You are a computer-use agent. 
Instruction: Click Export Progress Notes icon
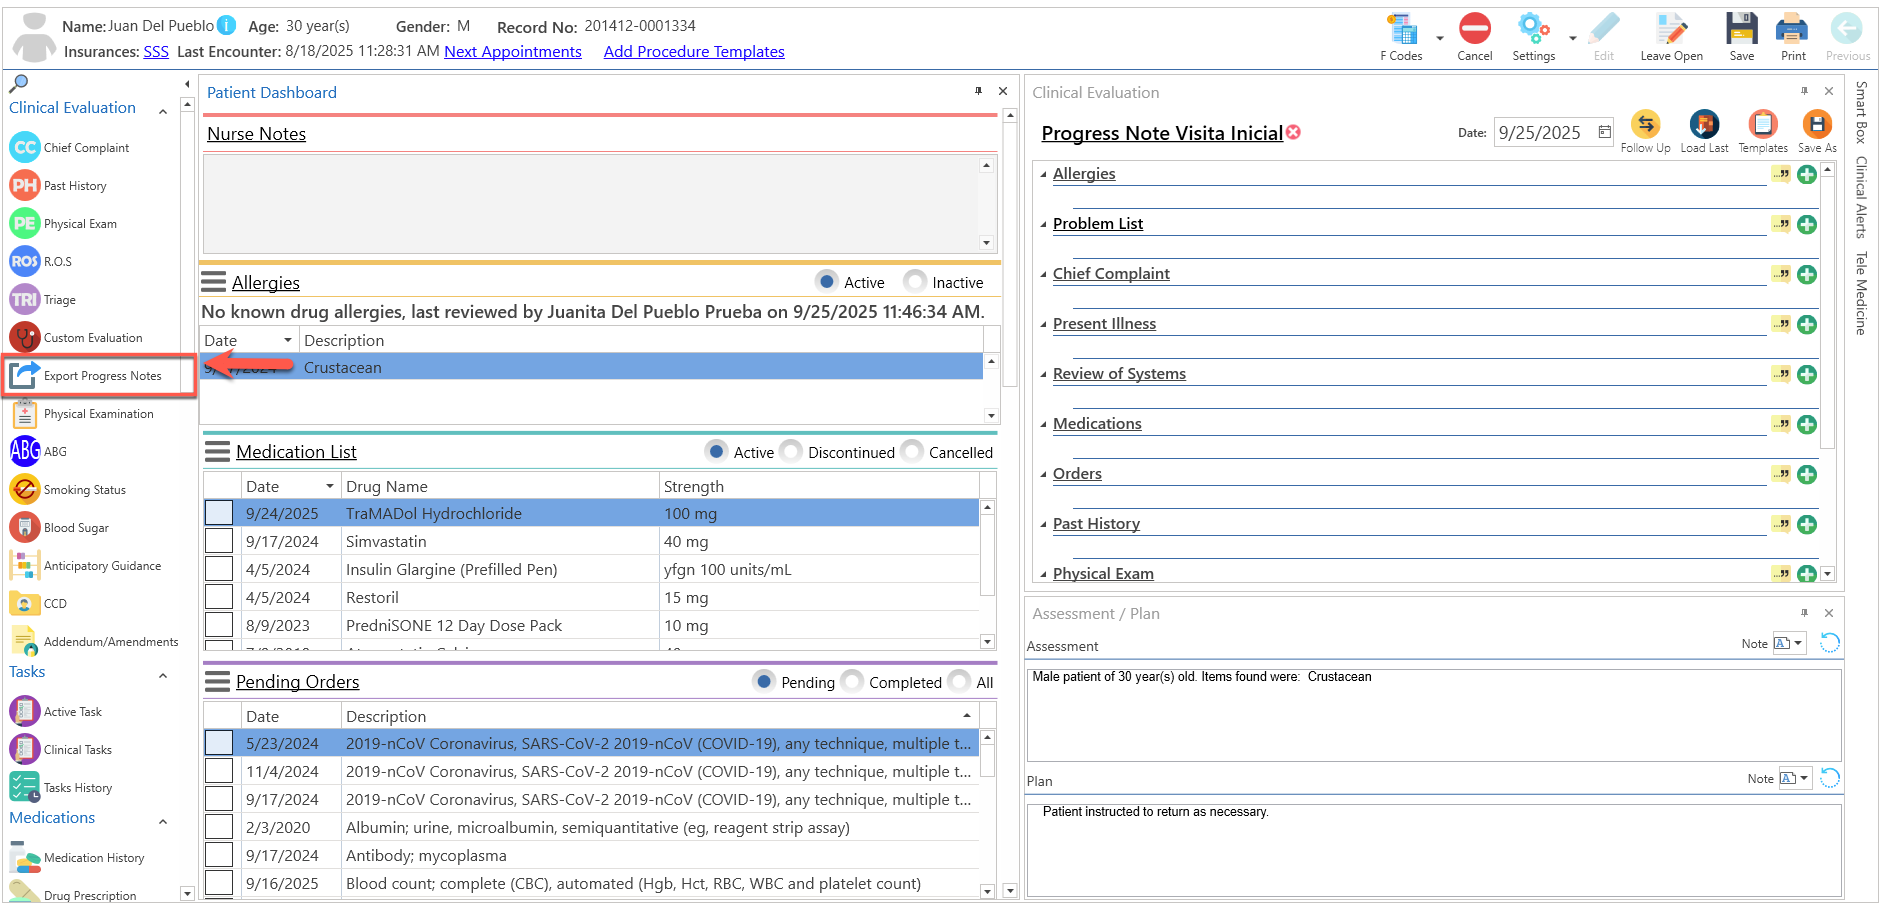[x=25, y=375]
